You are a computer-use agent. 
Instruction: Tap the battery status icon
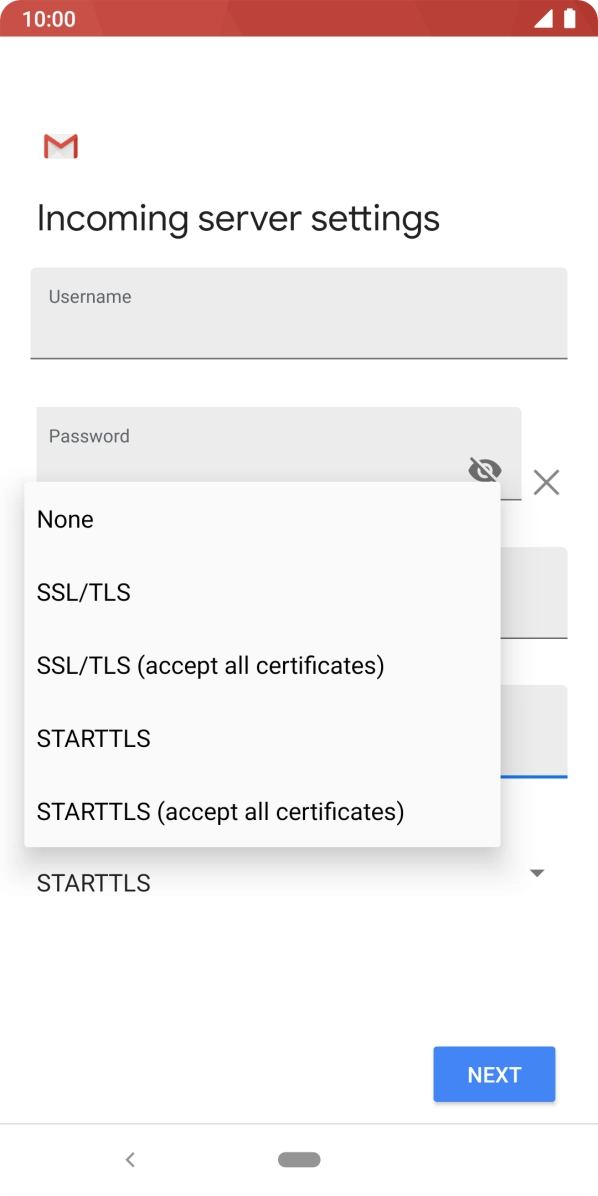pos(572,19)
